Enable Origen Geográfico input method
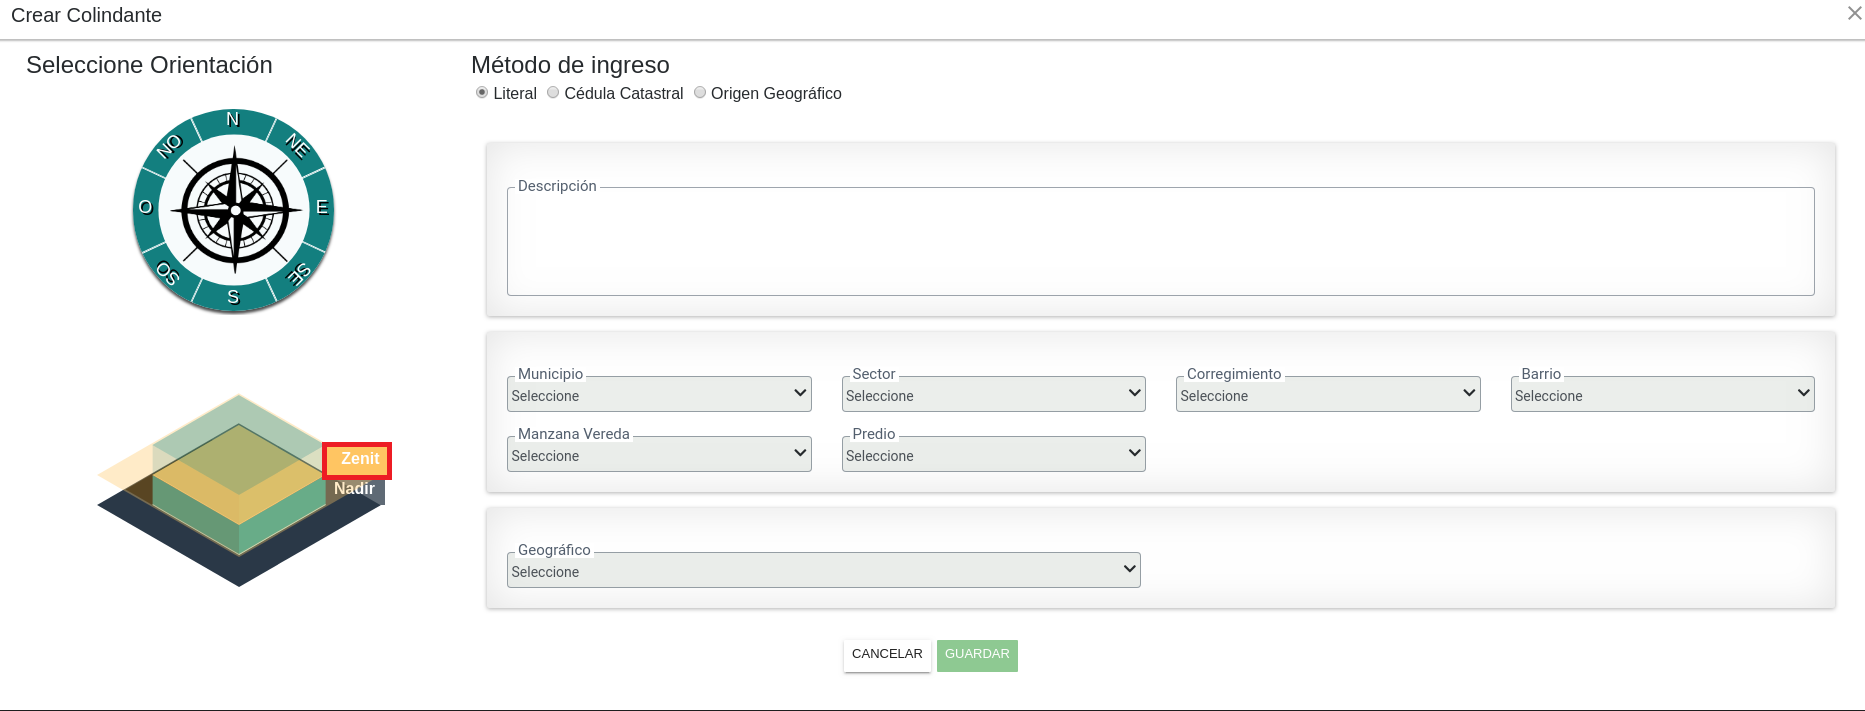 point(700,93)
